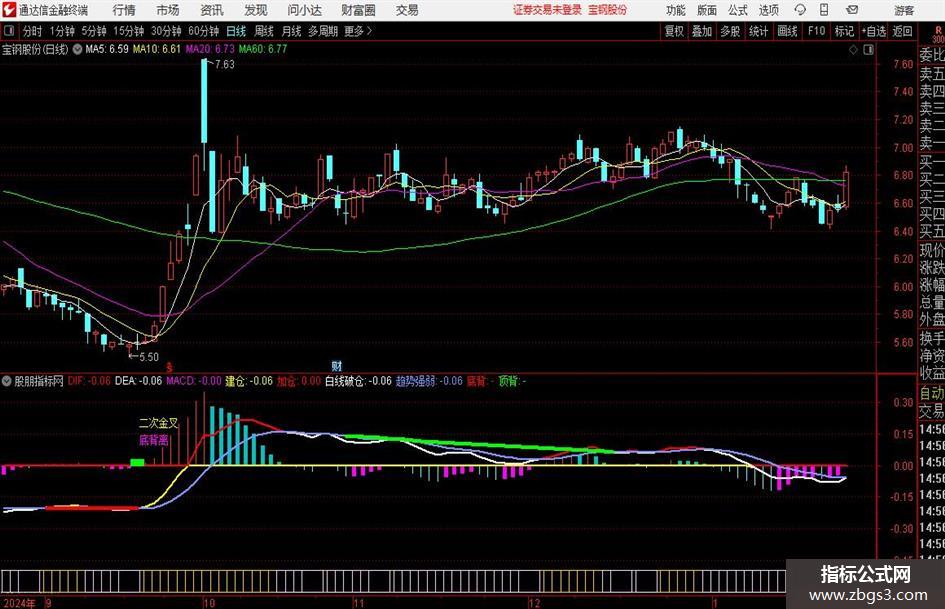This screenshot has width=945, height=609.
Task: Open the 公式 menu
Action: 737,10
